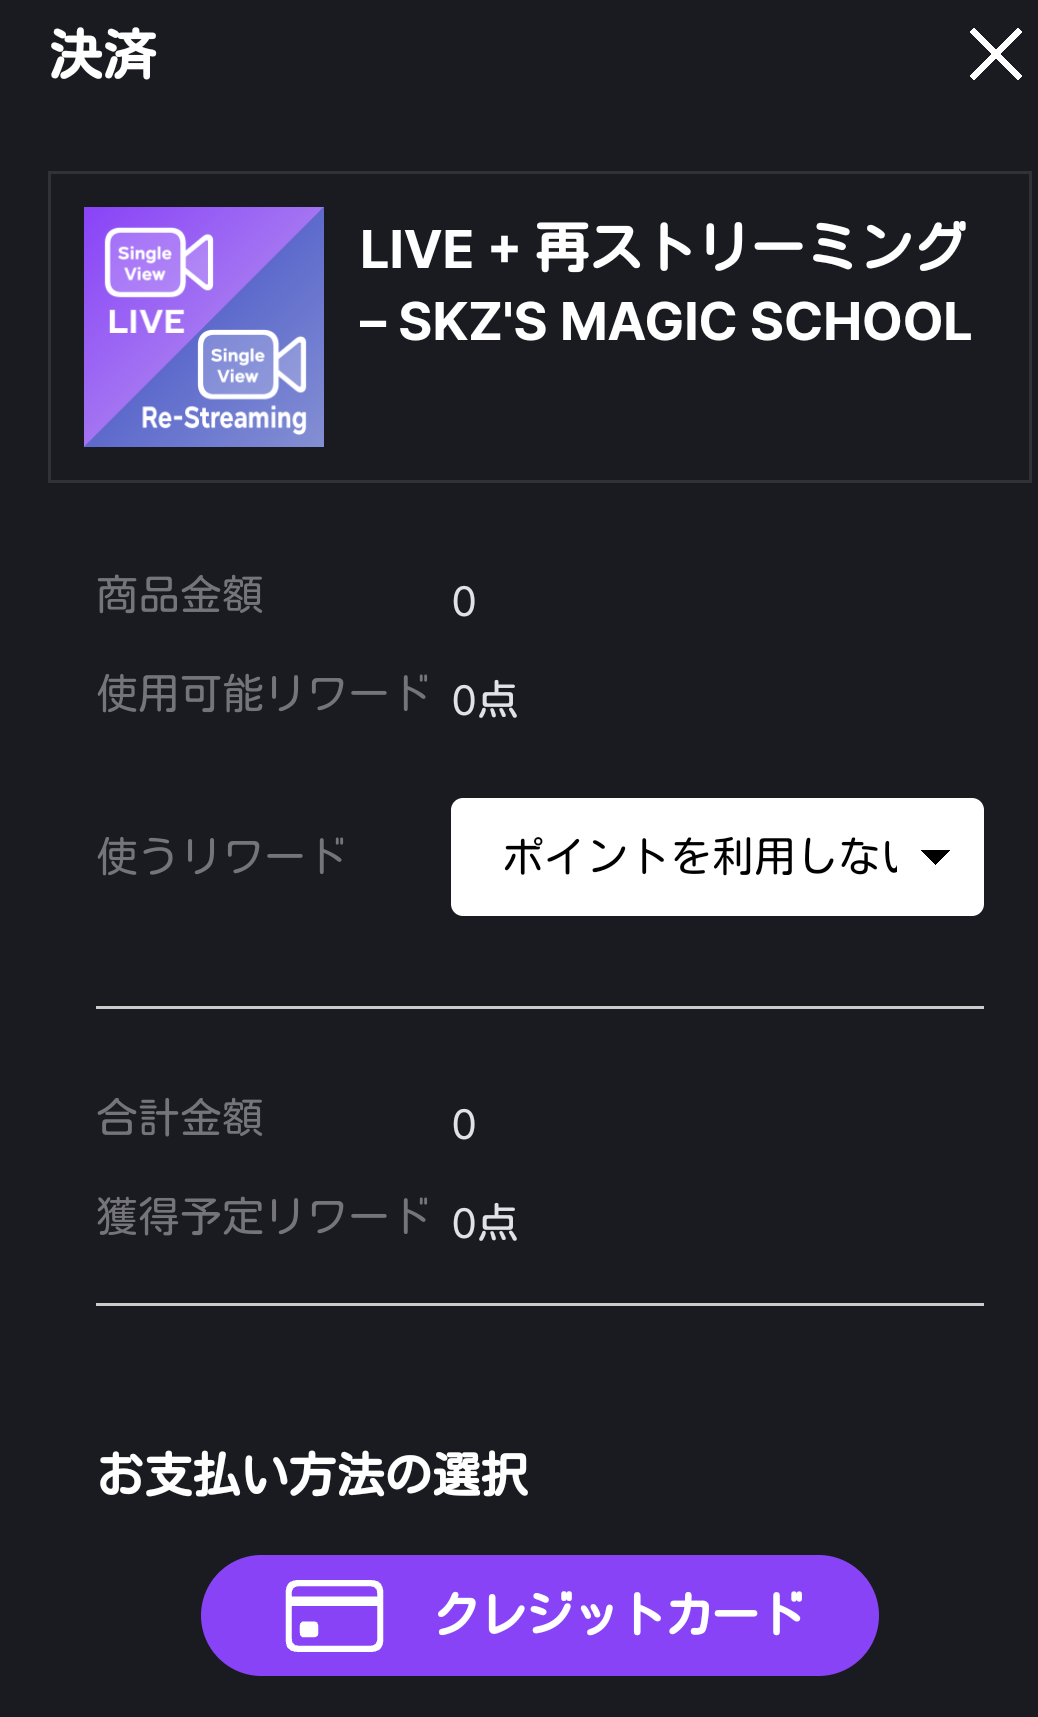
Task: Click the 商品金額 label
Action: [x=180, y=595]
